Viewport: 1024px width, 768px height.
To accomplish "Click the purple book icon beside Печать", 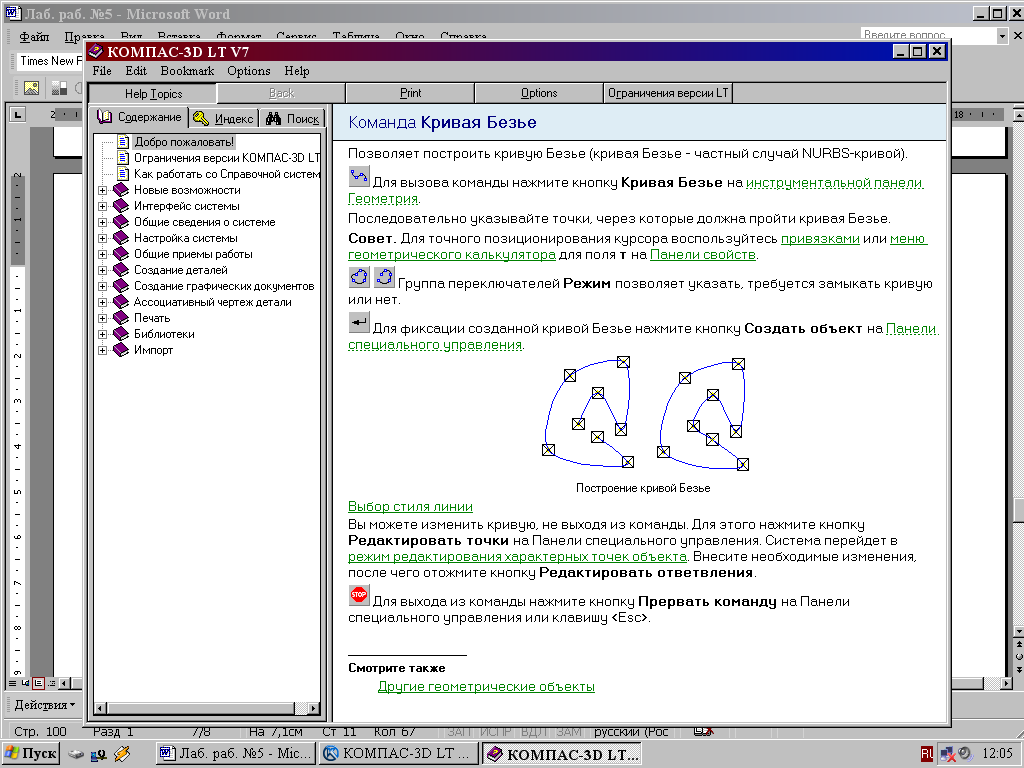I will pos(121,318).
